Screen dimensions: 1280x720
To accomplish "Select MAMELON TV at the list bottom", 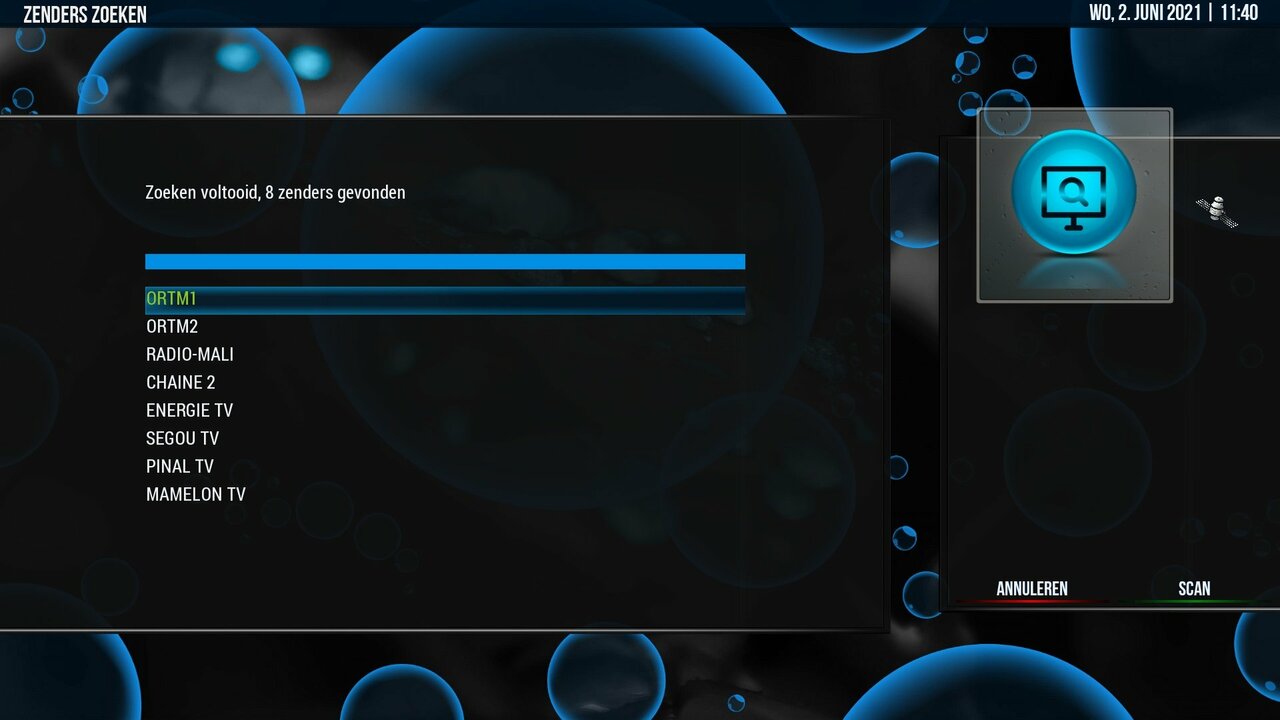I will click(195, 494).
